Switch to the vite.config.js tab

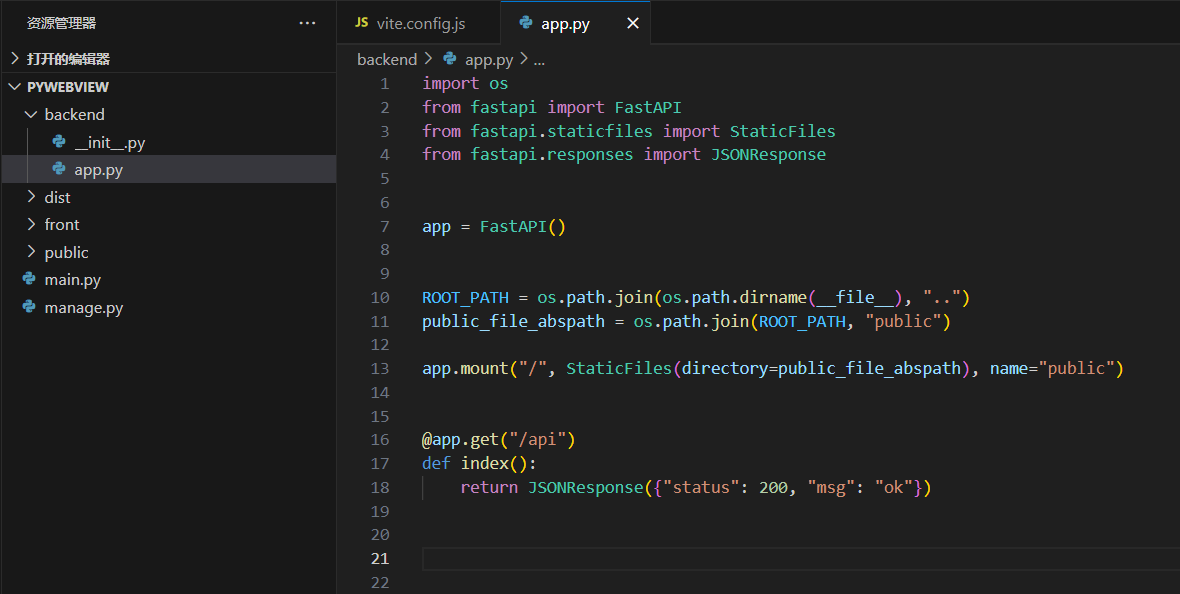[418, 23]
